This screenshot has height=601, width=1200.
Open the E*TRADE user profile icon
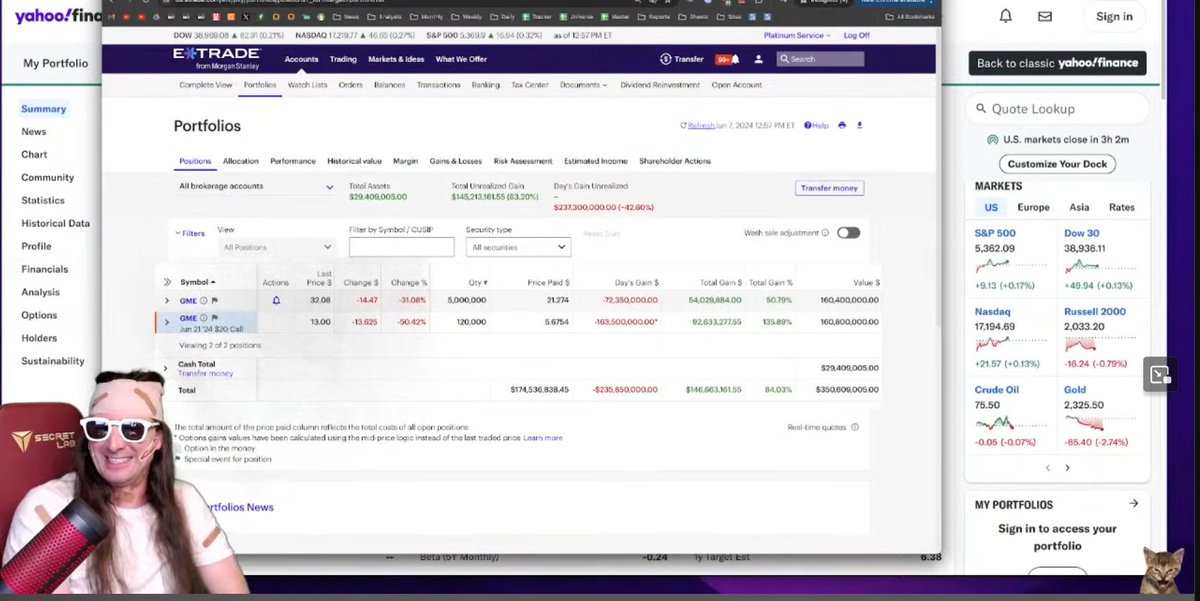click(x=758, y=59)
